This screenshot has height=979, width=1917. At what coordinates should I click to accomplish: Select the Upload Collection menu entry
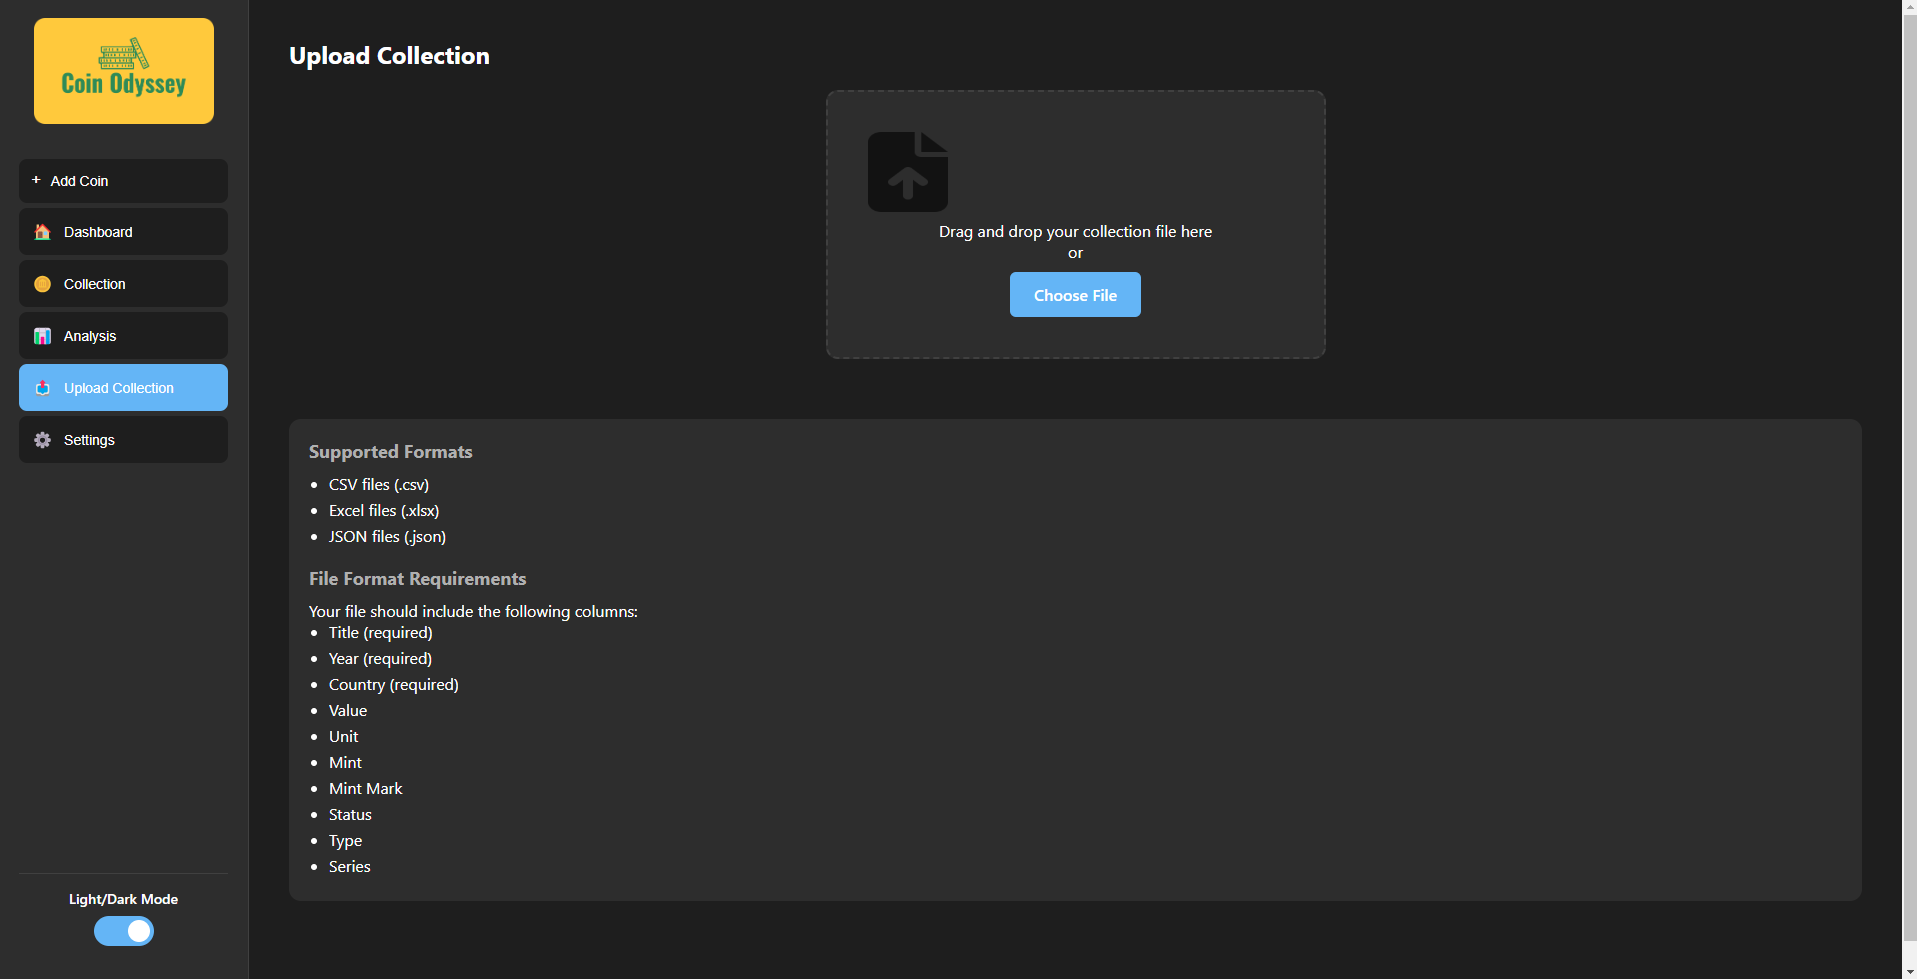pyautogui.click(x=123, y=388)
